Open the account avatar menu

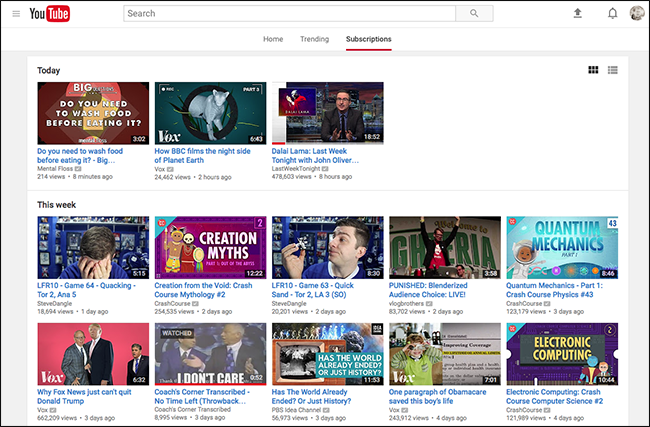[637, 13]
